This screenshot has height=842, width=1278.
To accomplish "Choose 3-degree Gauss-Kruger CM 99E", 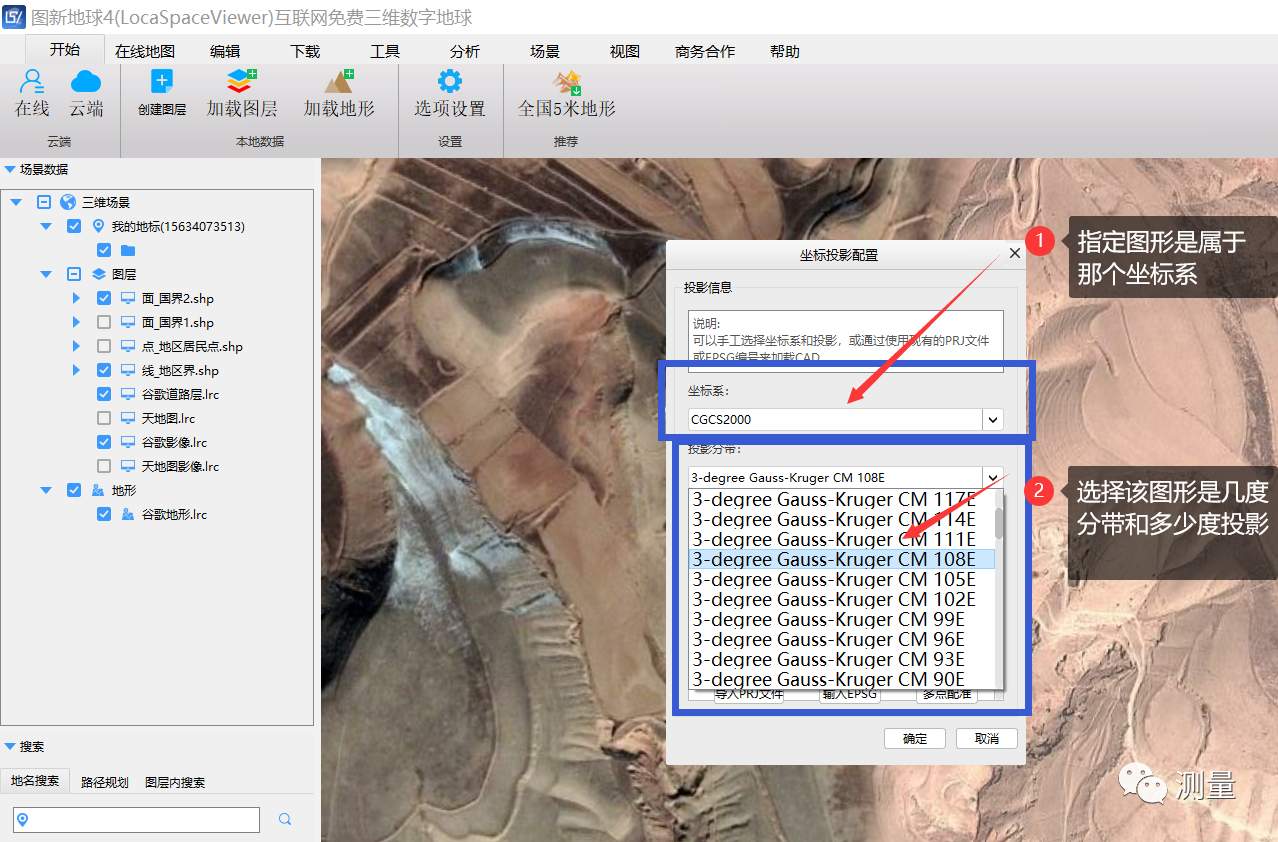I will click(842, 619).
